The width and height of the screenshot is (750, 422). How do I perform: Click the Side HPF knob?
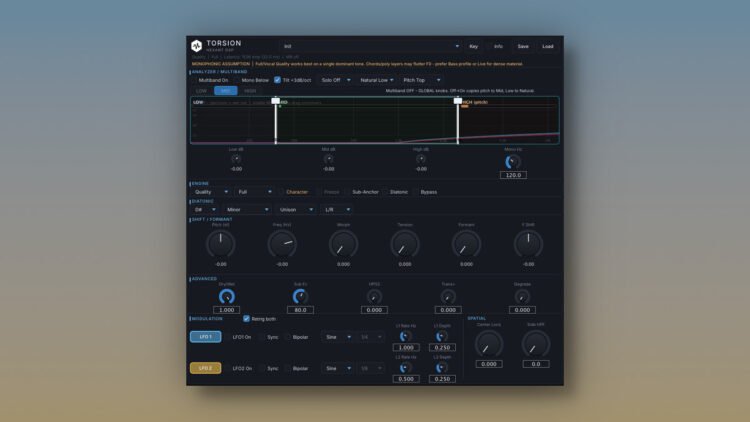pos(536,344)
